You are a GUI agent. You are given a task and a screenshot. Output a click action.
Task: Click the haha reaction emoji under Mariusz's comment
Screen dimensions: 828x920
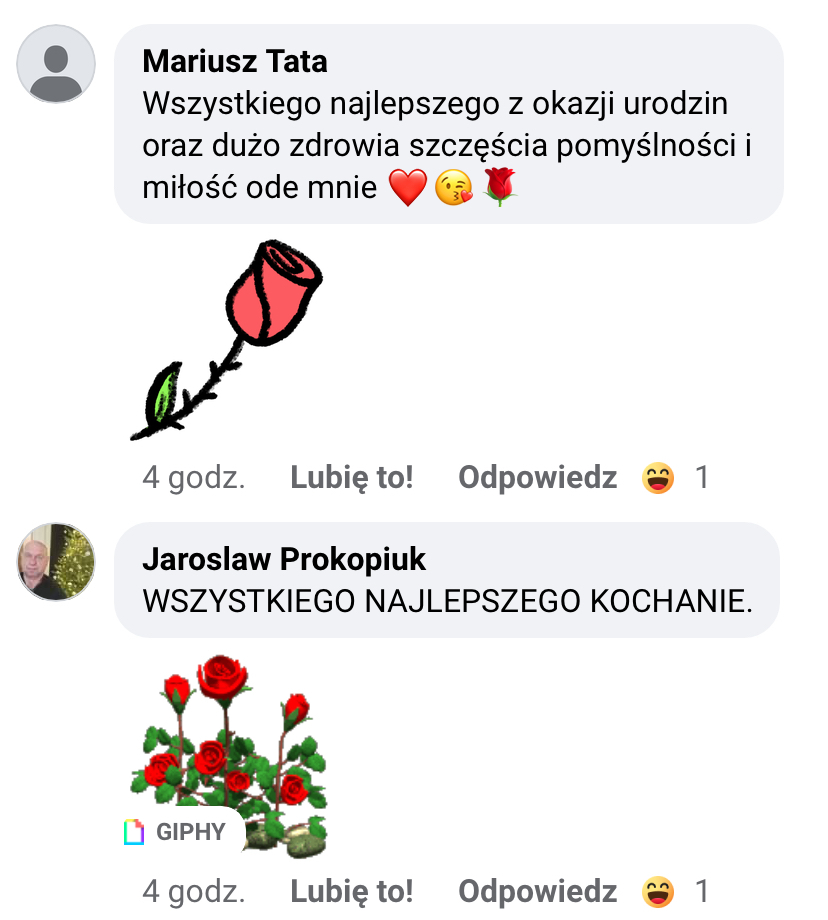658,478
